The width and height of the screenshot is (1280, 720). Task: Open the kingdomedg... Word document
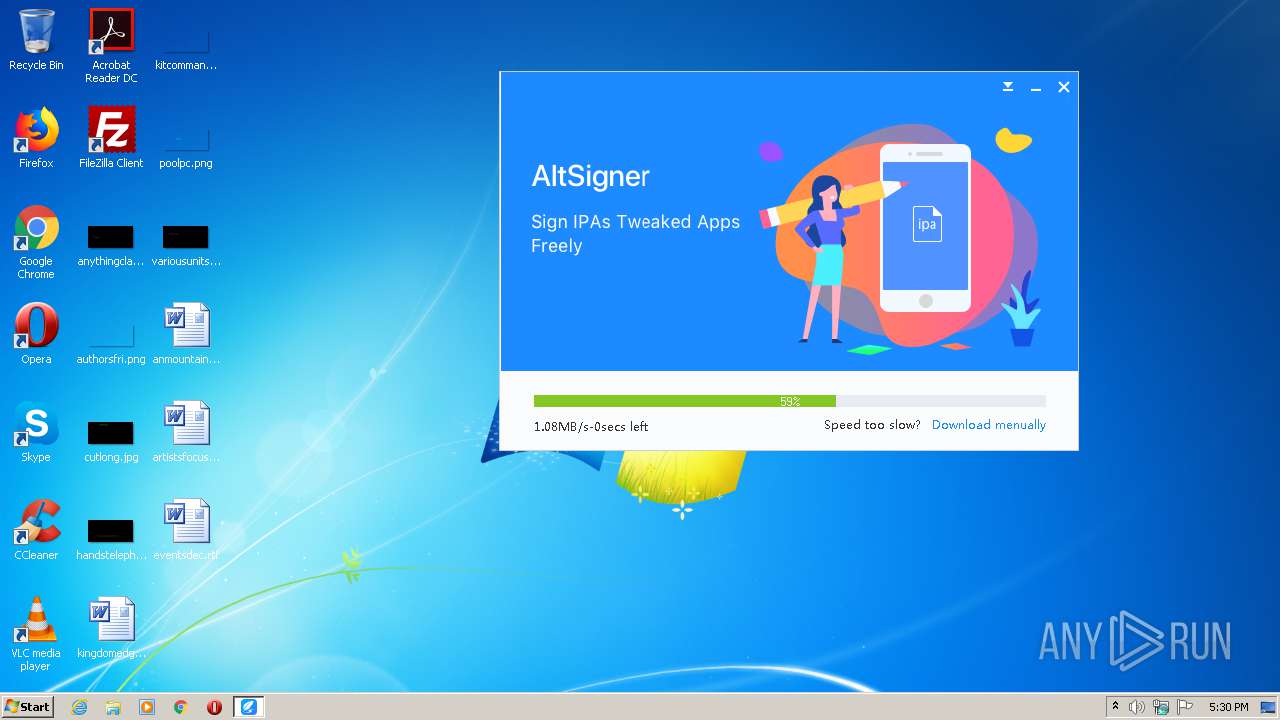coord(111,628)
